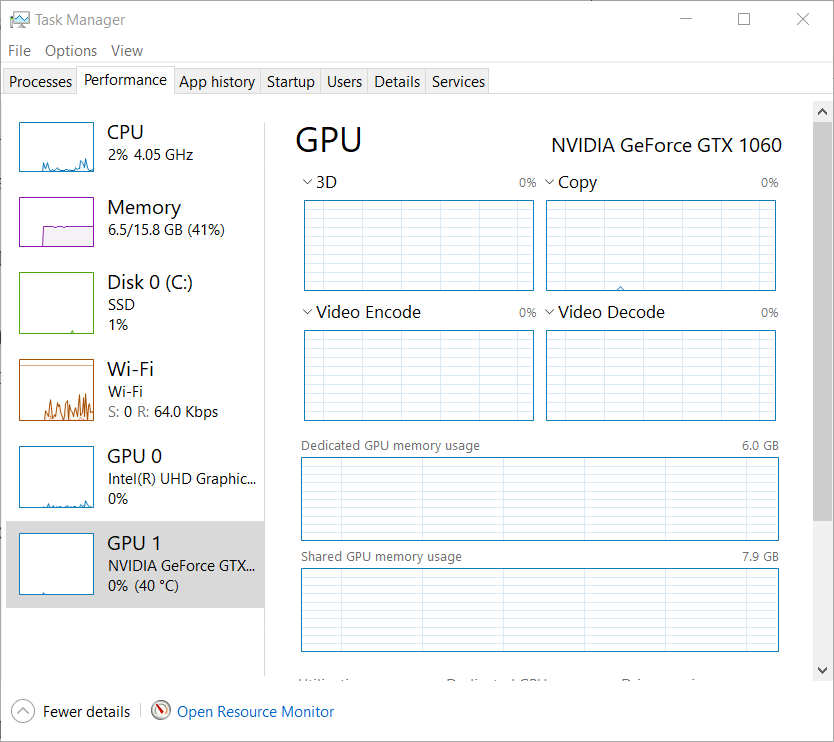
Task: Select the Disk 0 (C:) mini graph
Action: [56, 303]
